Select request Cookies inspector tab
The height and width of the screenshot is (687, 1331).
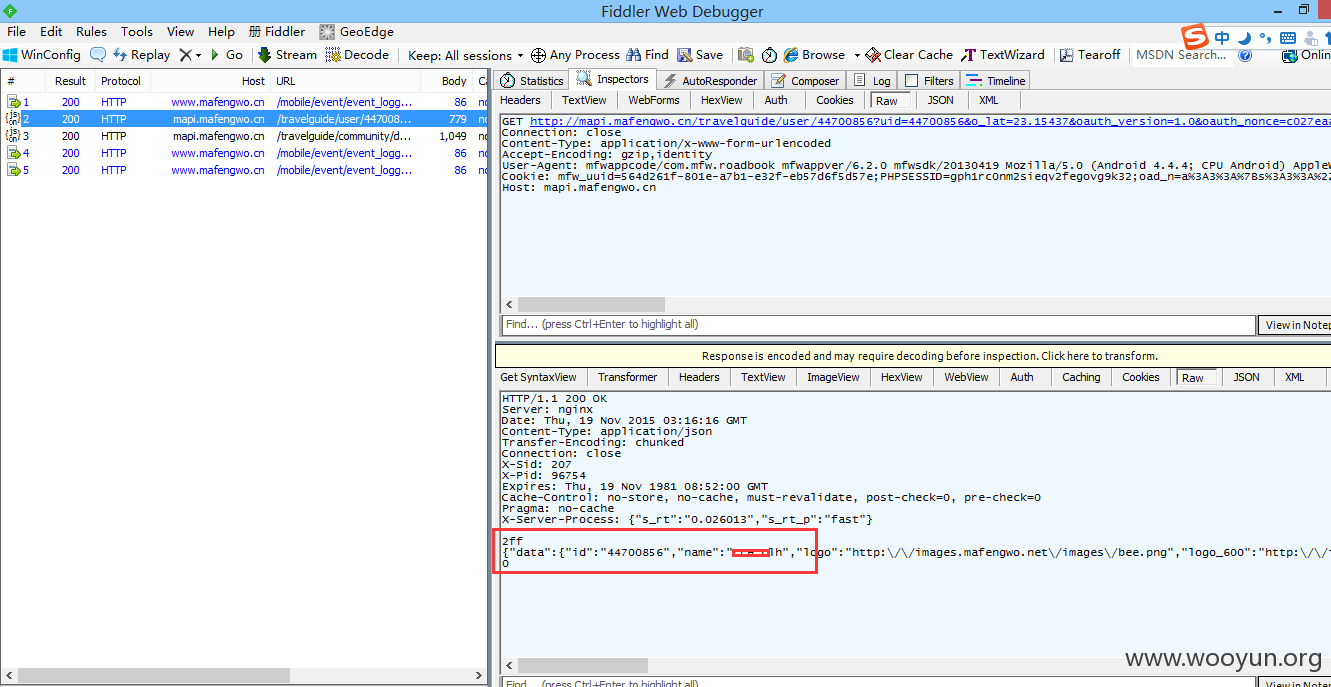tap(835, 100)
